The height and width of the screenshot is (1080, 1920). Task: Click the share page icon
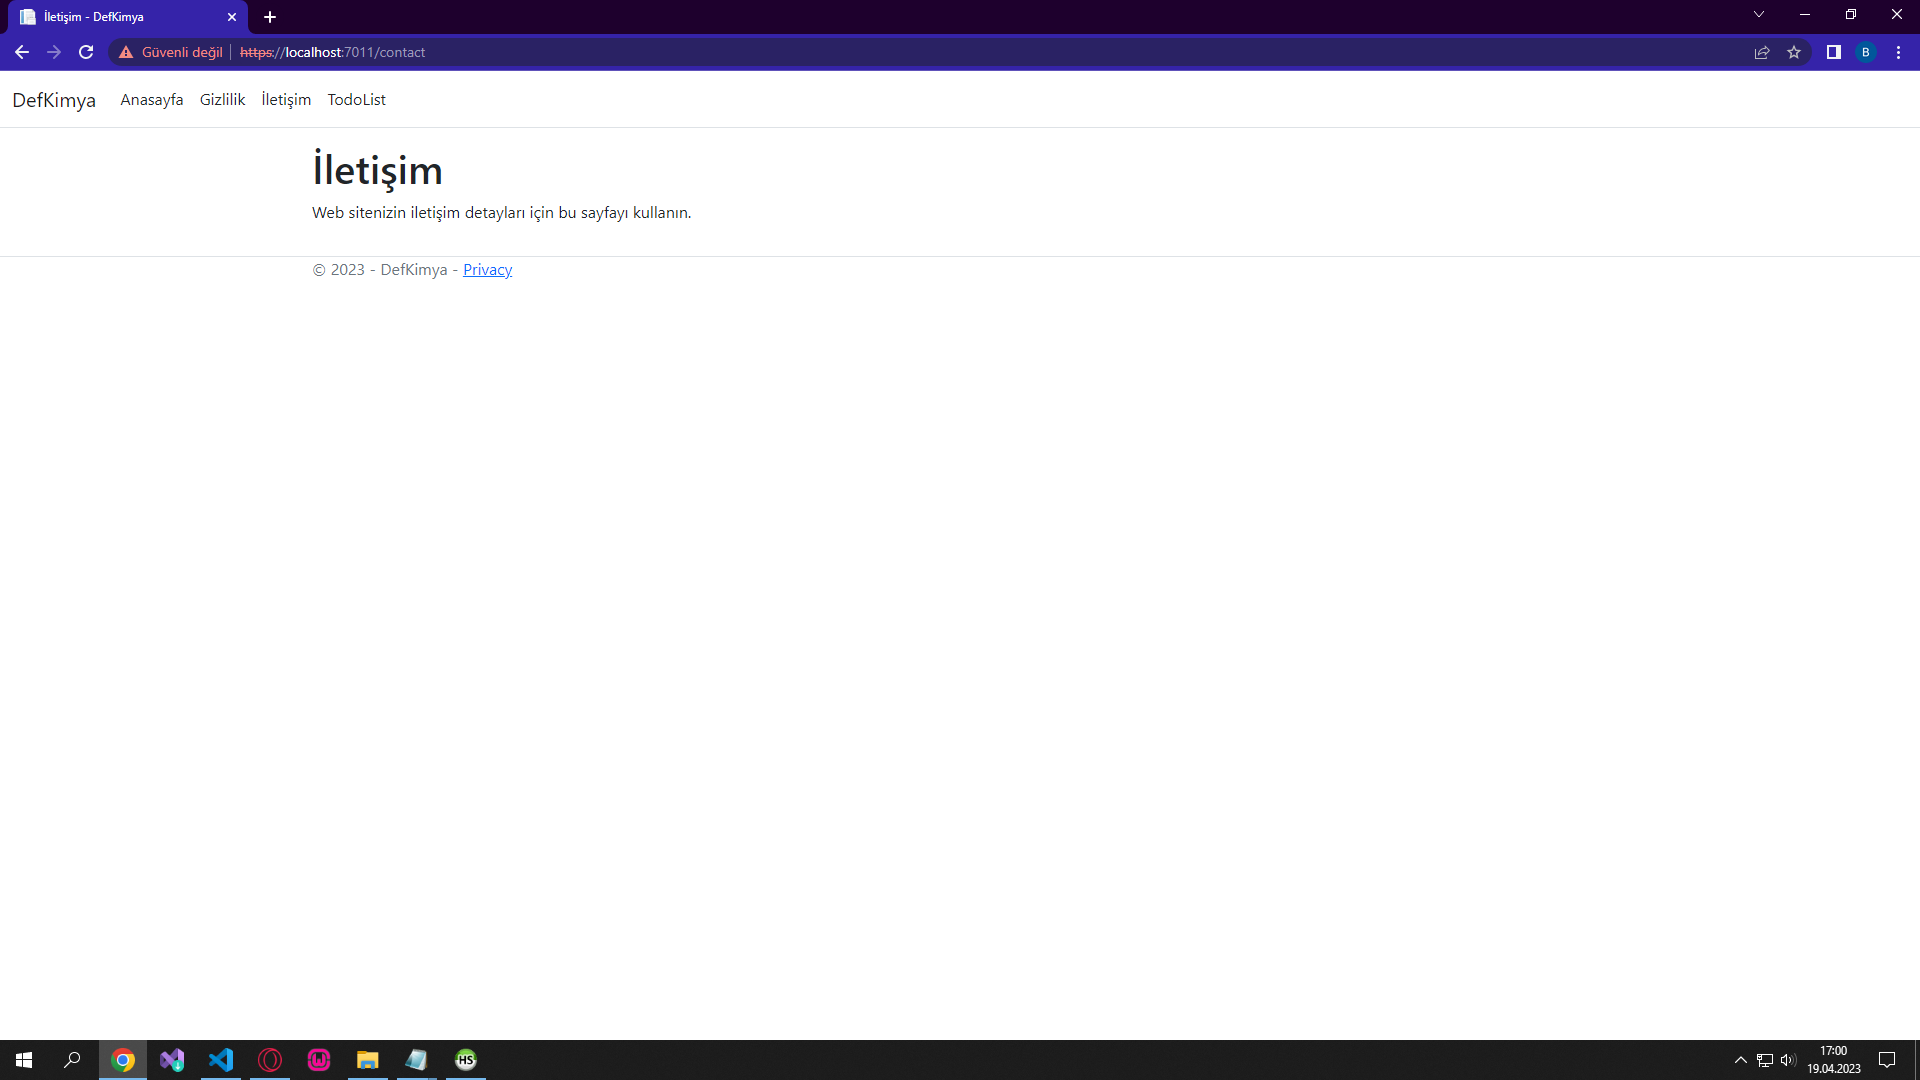1762,52
